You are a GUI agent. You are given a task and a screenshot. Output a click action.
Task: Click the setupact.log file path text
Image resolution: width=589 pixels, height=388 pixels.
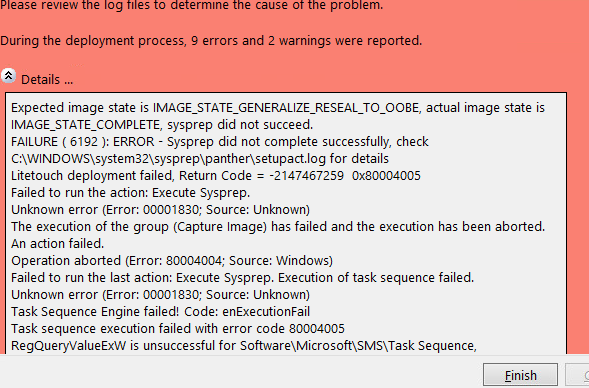169,159
